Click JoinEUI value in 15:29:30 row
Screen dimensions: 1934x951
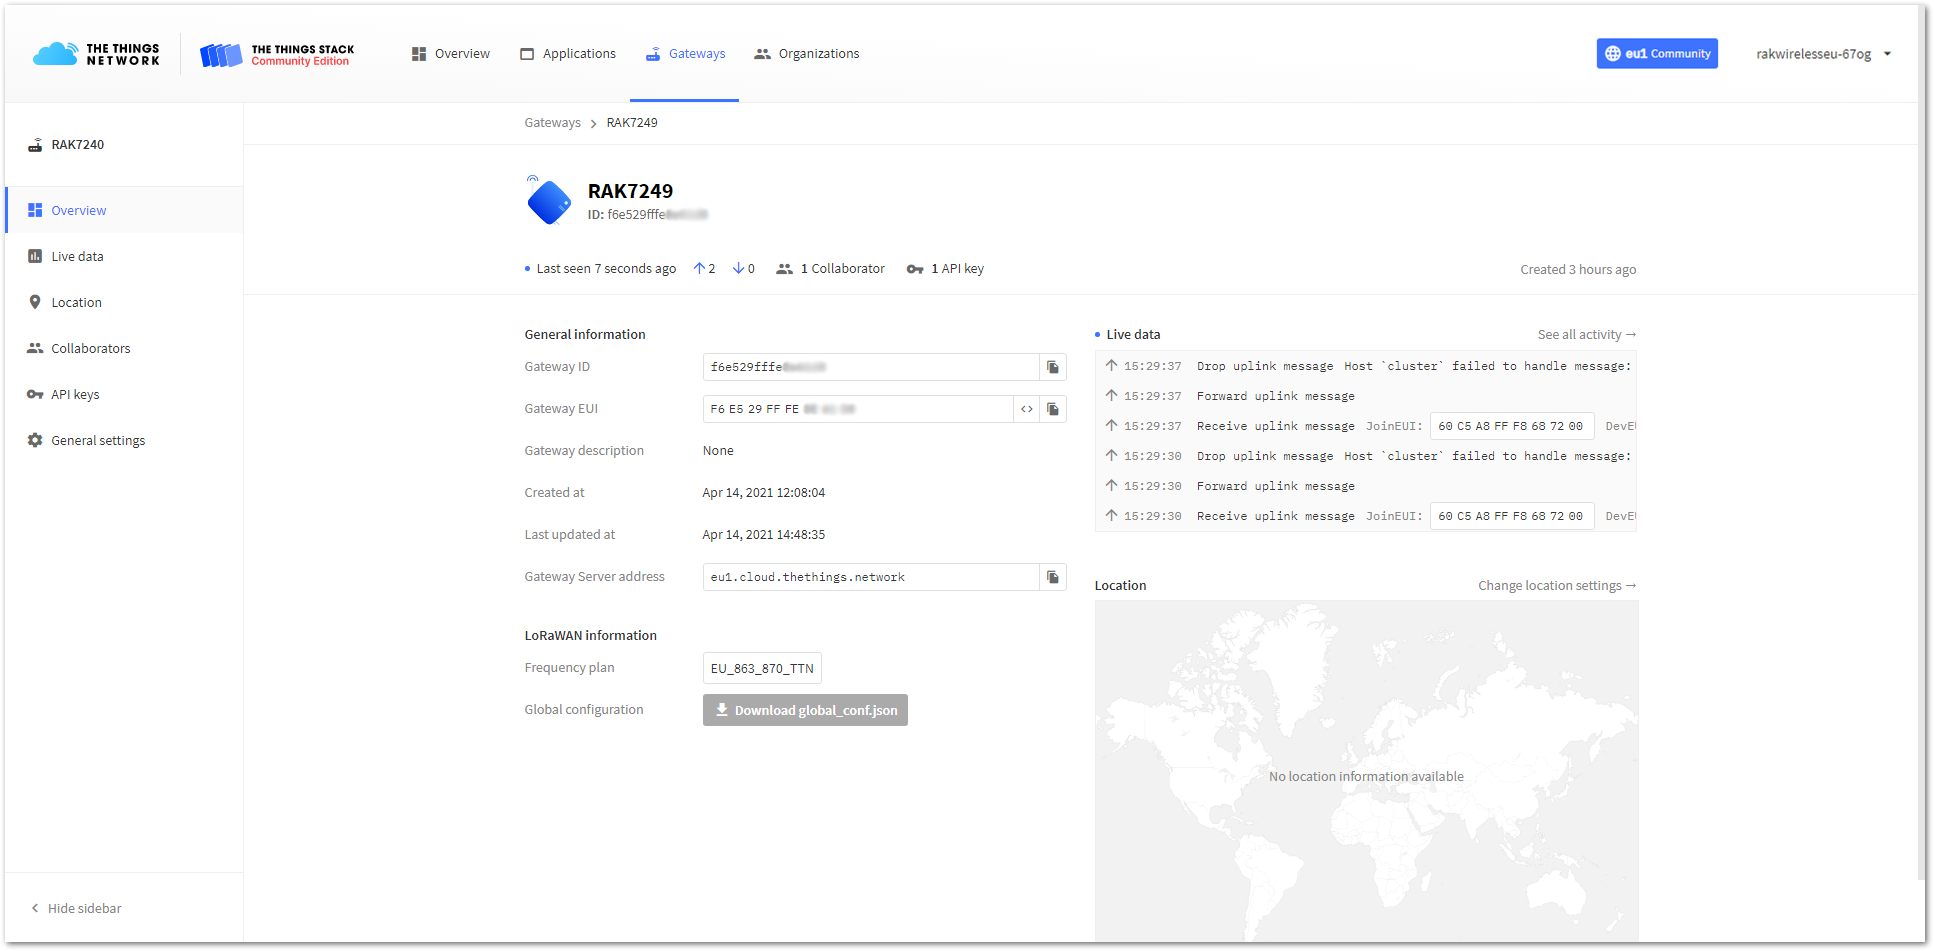click(1511, 516)
